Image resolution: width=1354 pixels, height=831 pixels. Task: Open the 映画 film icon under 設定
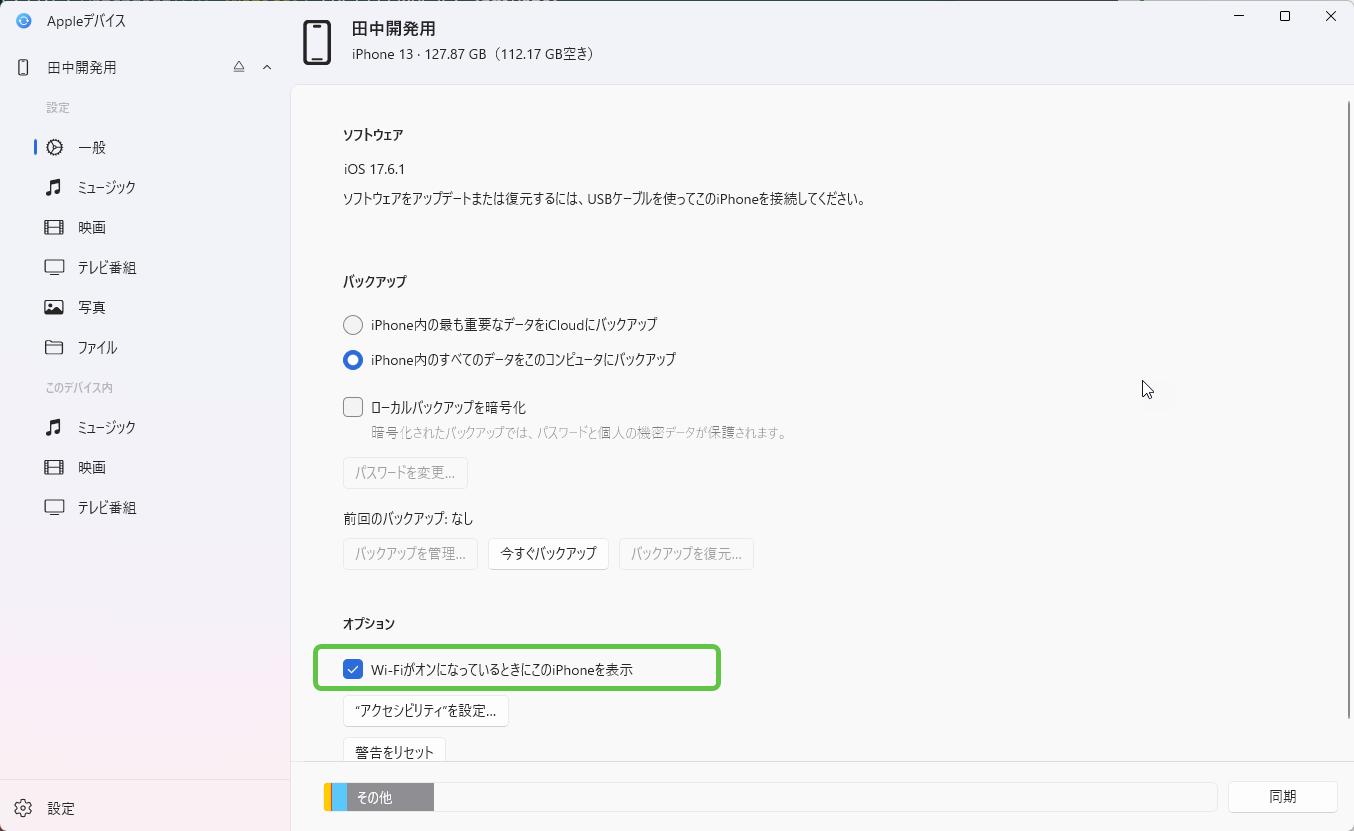[54, 227]
